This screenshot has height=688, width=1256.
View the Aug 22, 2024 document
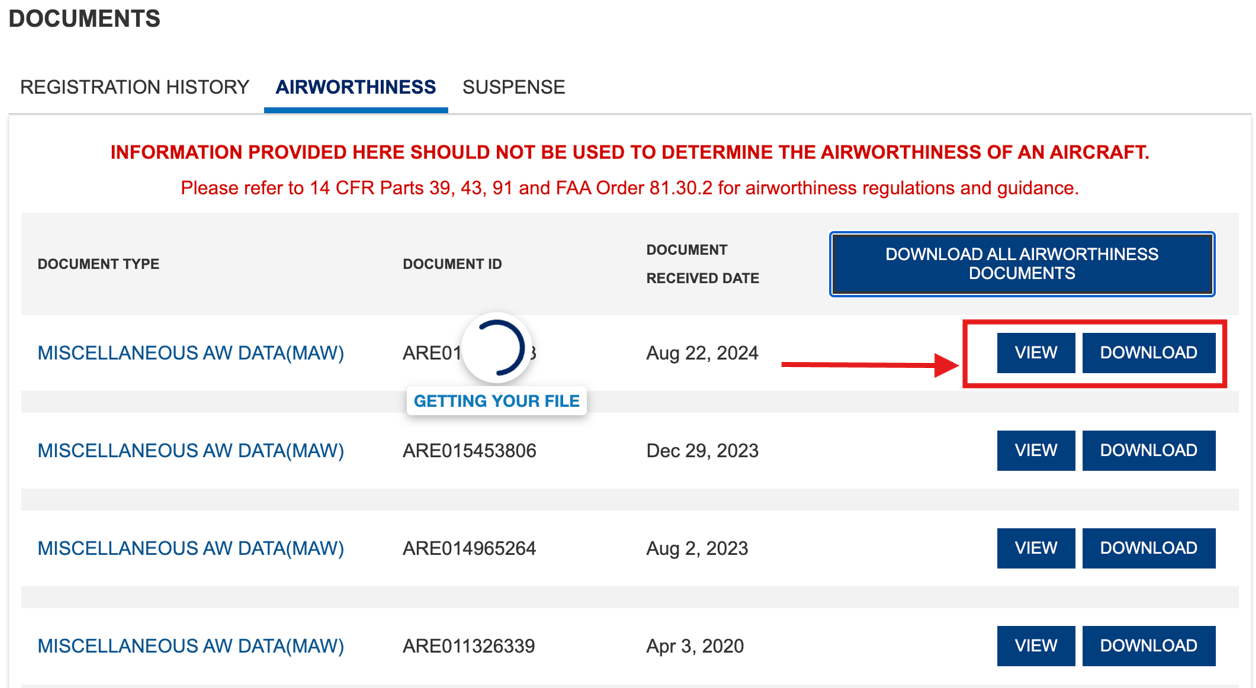pos(1035,353)
